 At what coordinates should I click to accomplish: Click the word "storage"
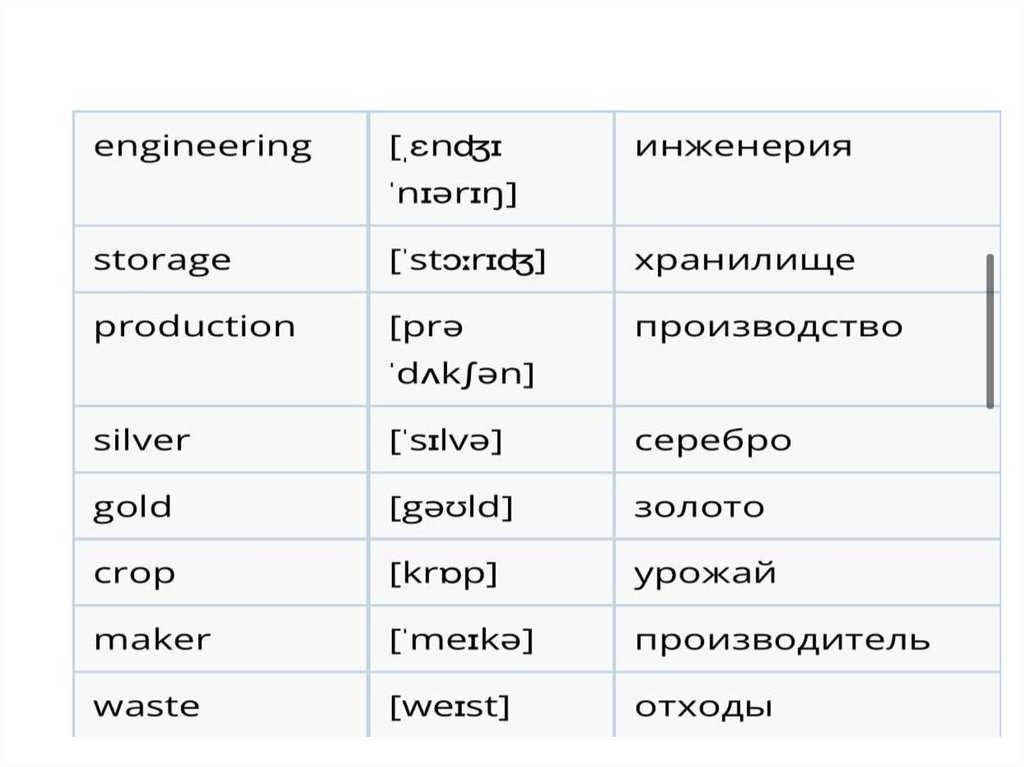(x=162, y=260)
